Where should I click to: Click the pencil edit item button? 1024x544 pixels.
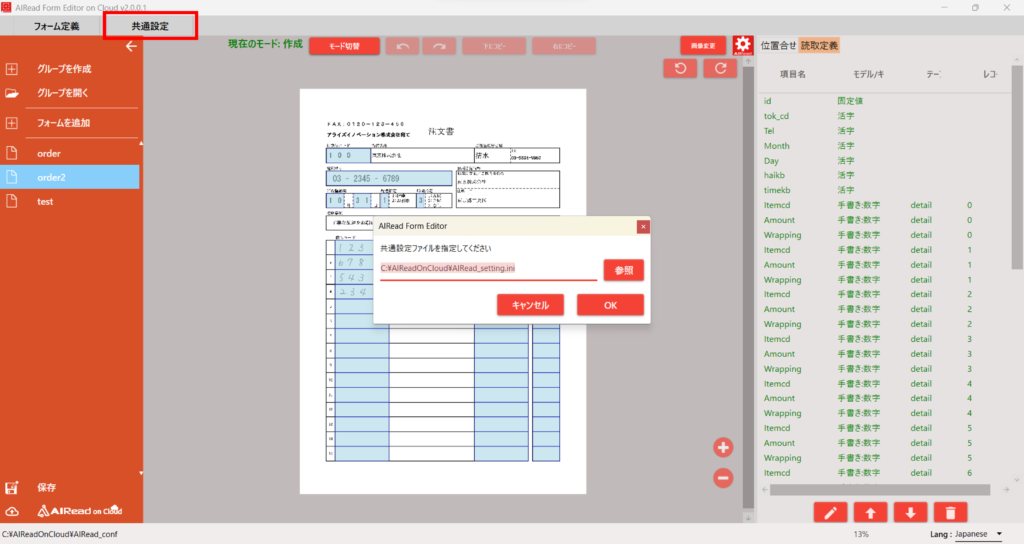(x=830, y=512)
